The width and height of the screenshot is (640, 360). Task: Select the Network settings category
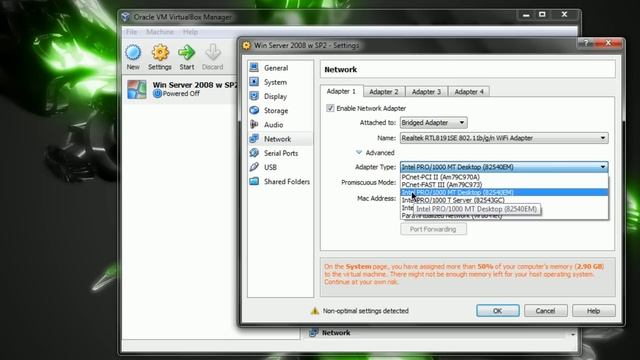[x=280, y=139]
